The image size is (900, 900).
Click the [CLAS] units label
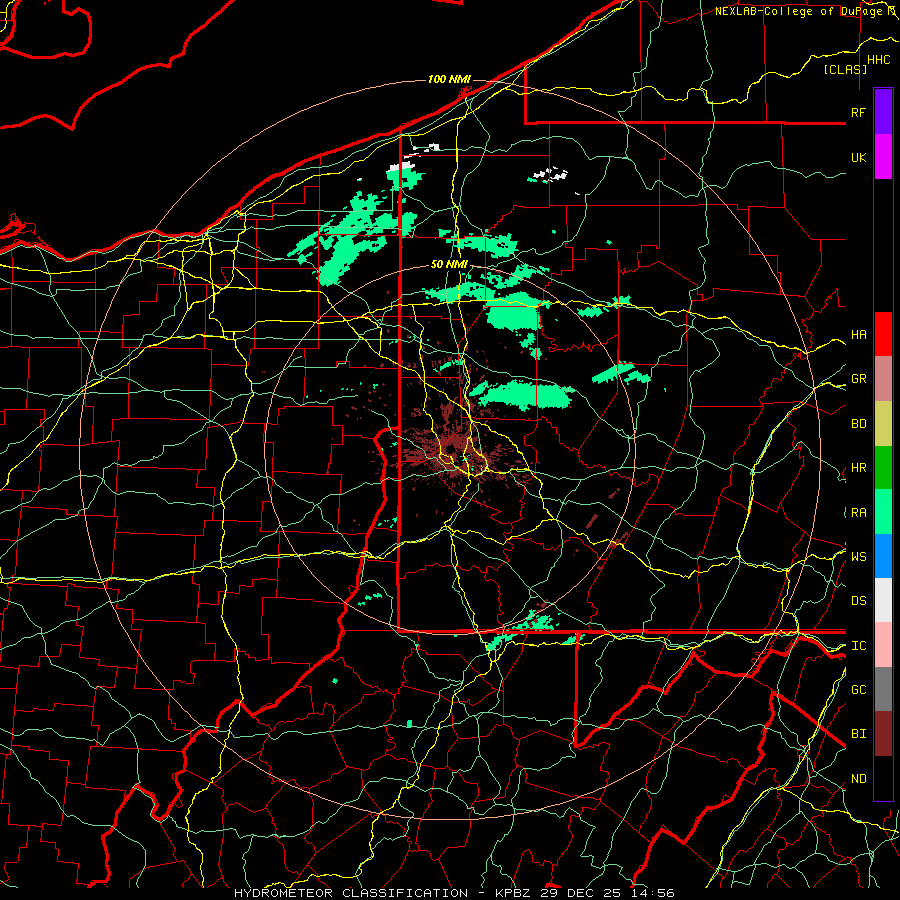coord(845,69)
